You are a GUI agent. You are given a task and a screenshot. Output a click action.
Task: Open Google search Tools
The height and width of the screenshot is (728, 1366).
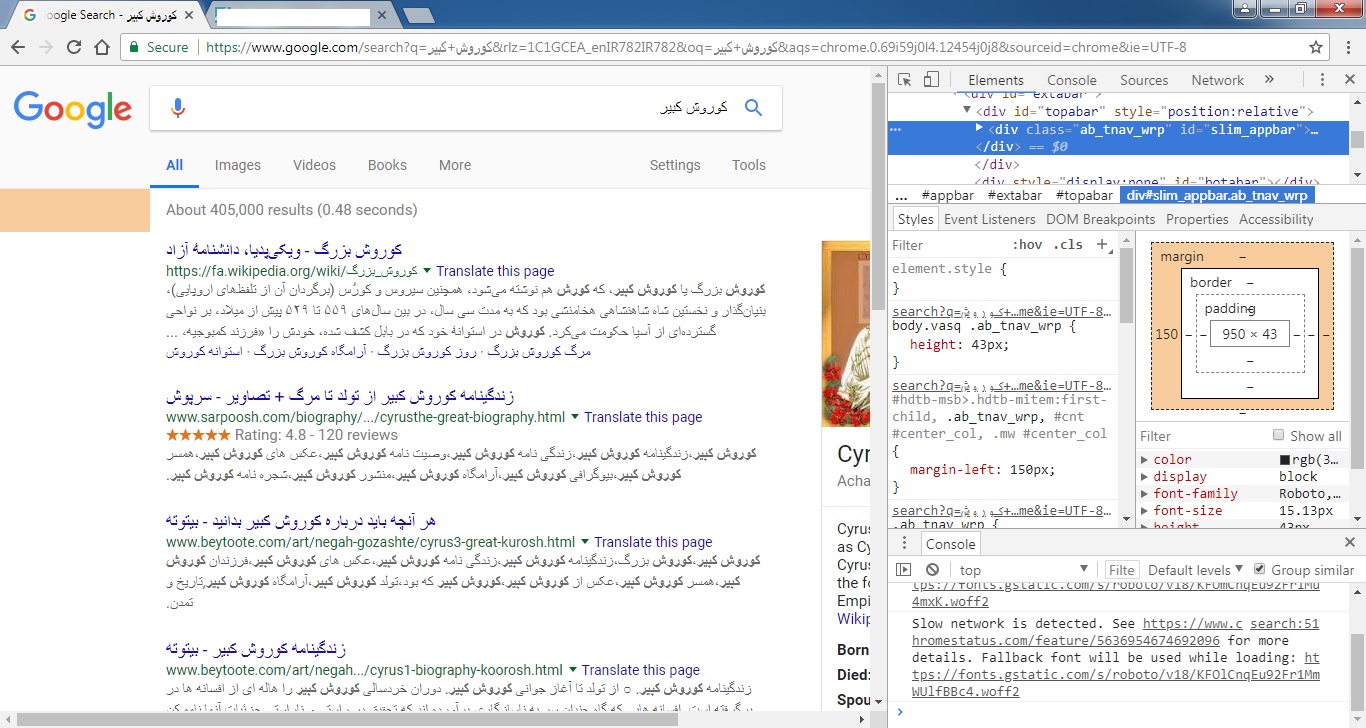point(749,165)
